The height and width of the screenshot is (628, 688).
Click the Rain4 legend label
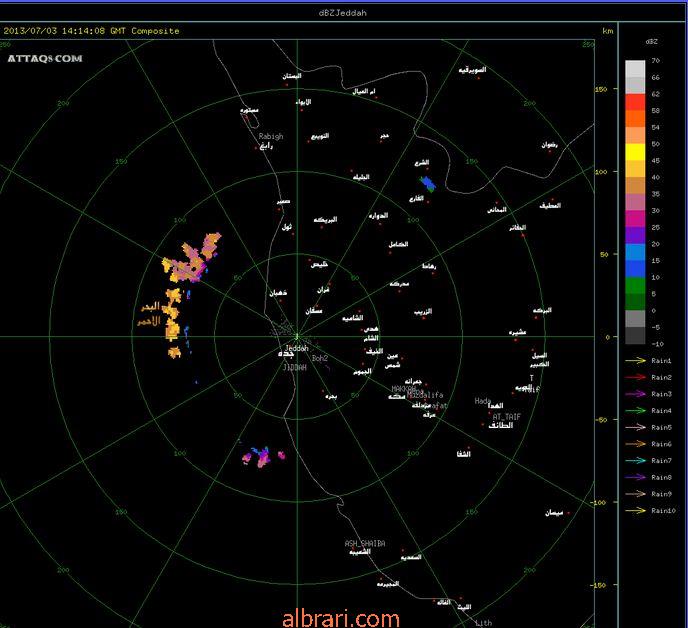[x=661, y=411]
